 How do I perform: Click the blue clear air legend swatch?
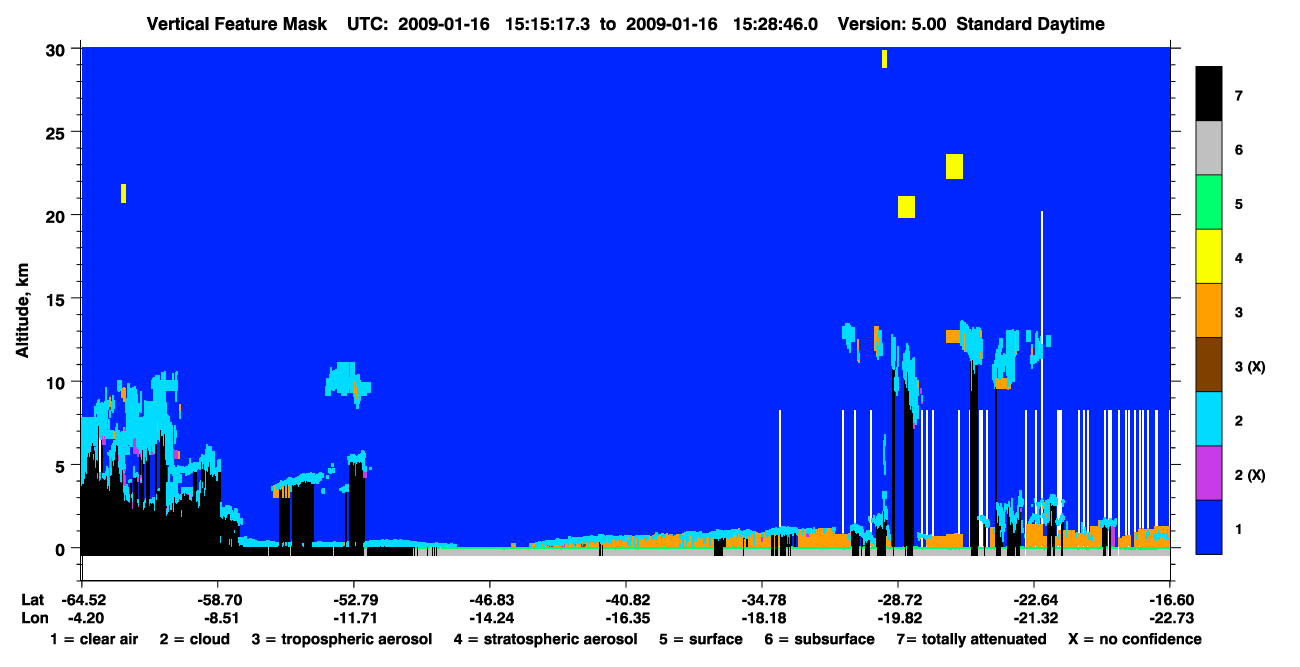pos(1209,527)
